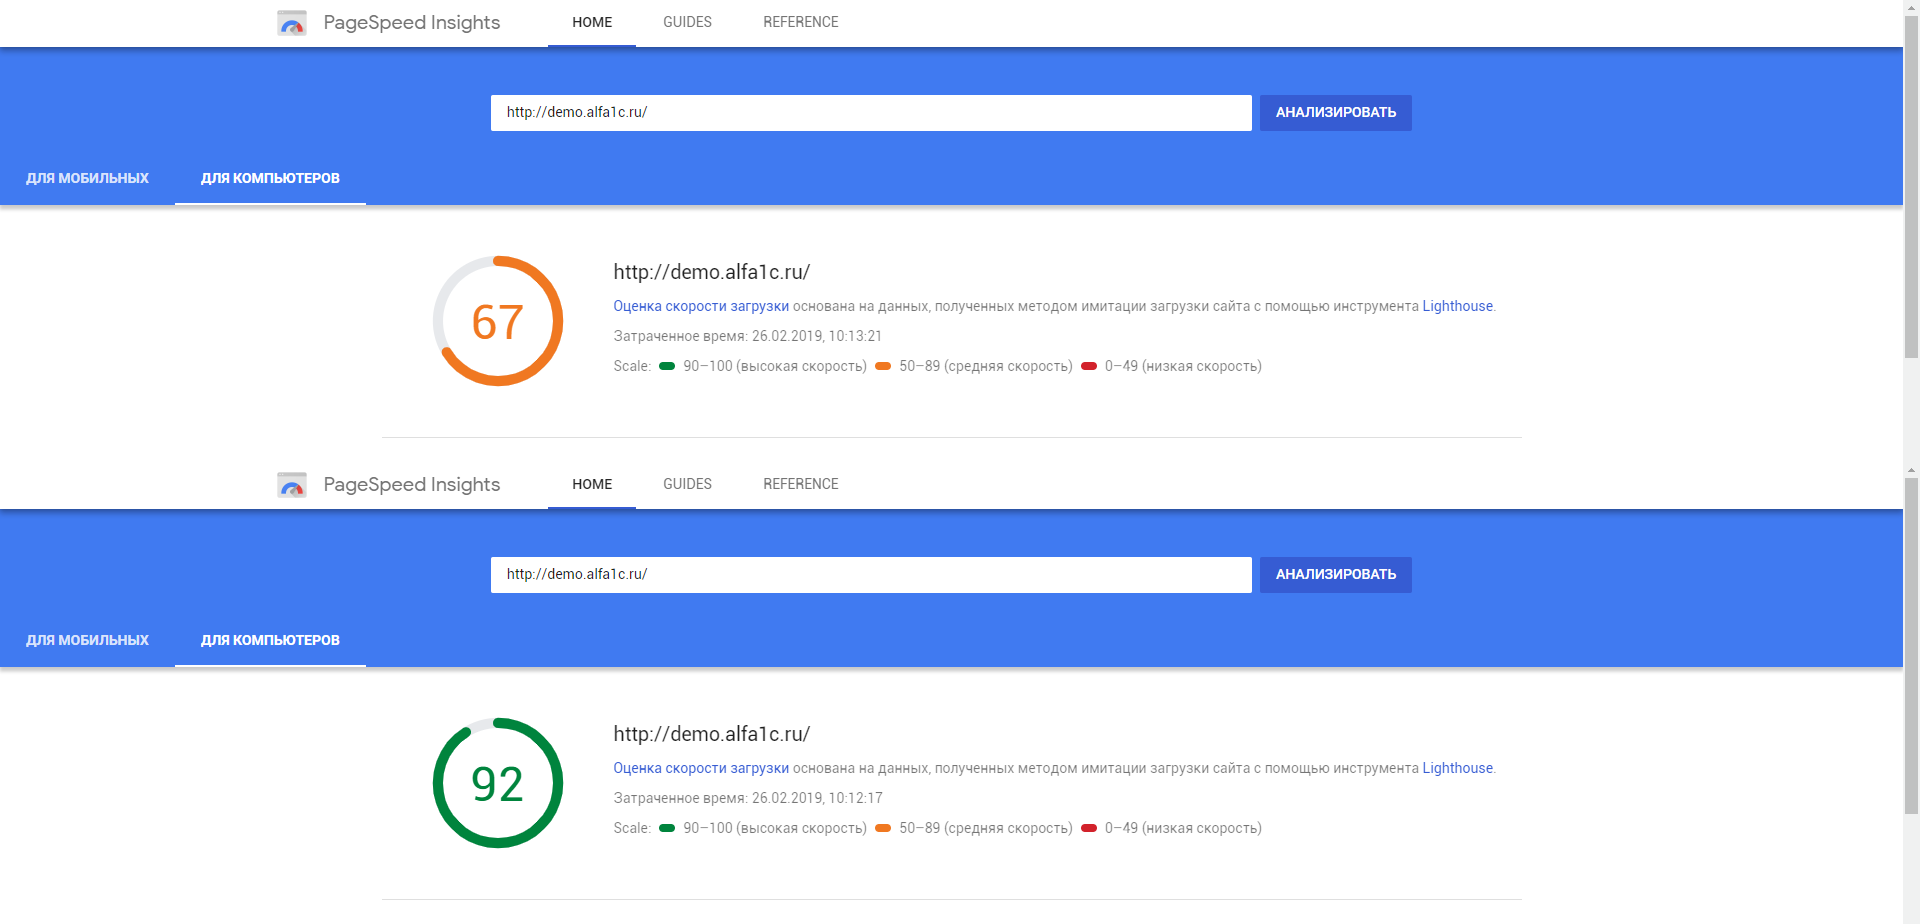Click the lower PageSpeed Insights logo icon
This screenshot has height=924, width=1920.
coord(292,485)
